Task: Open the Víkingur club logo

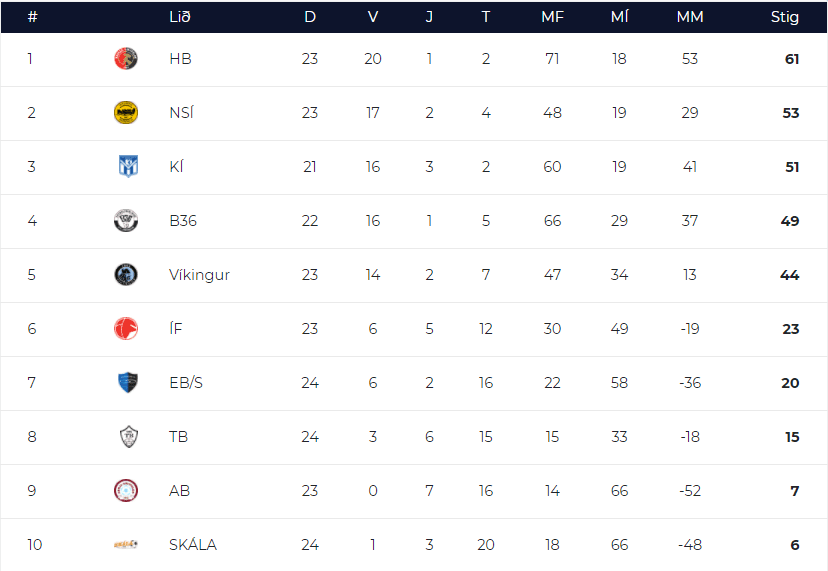Action: click(126, 275)
